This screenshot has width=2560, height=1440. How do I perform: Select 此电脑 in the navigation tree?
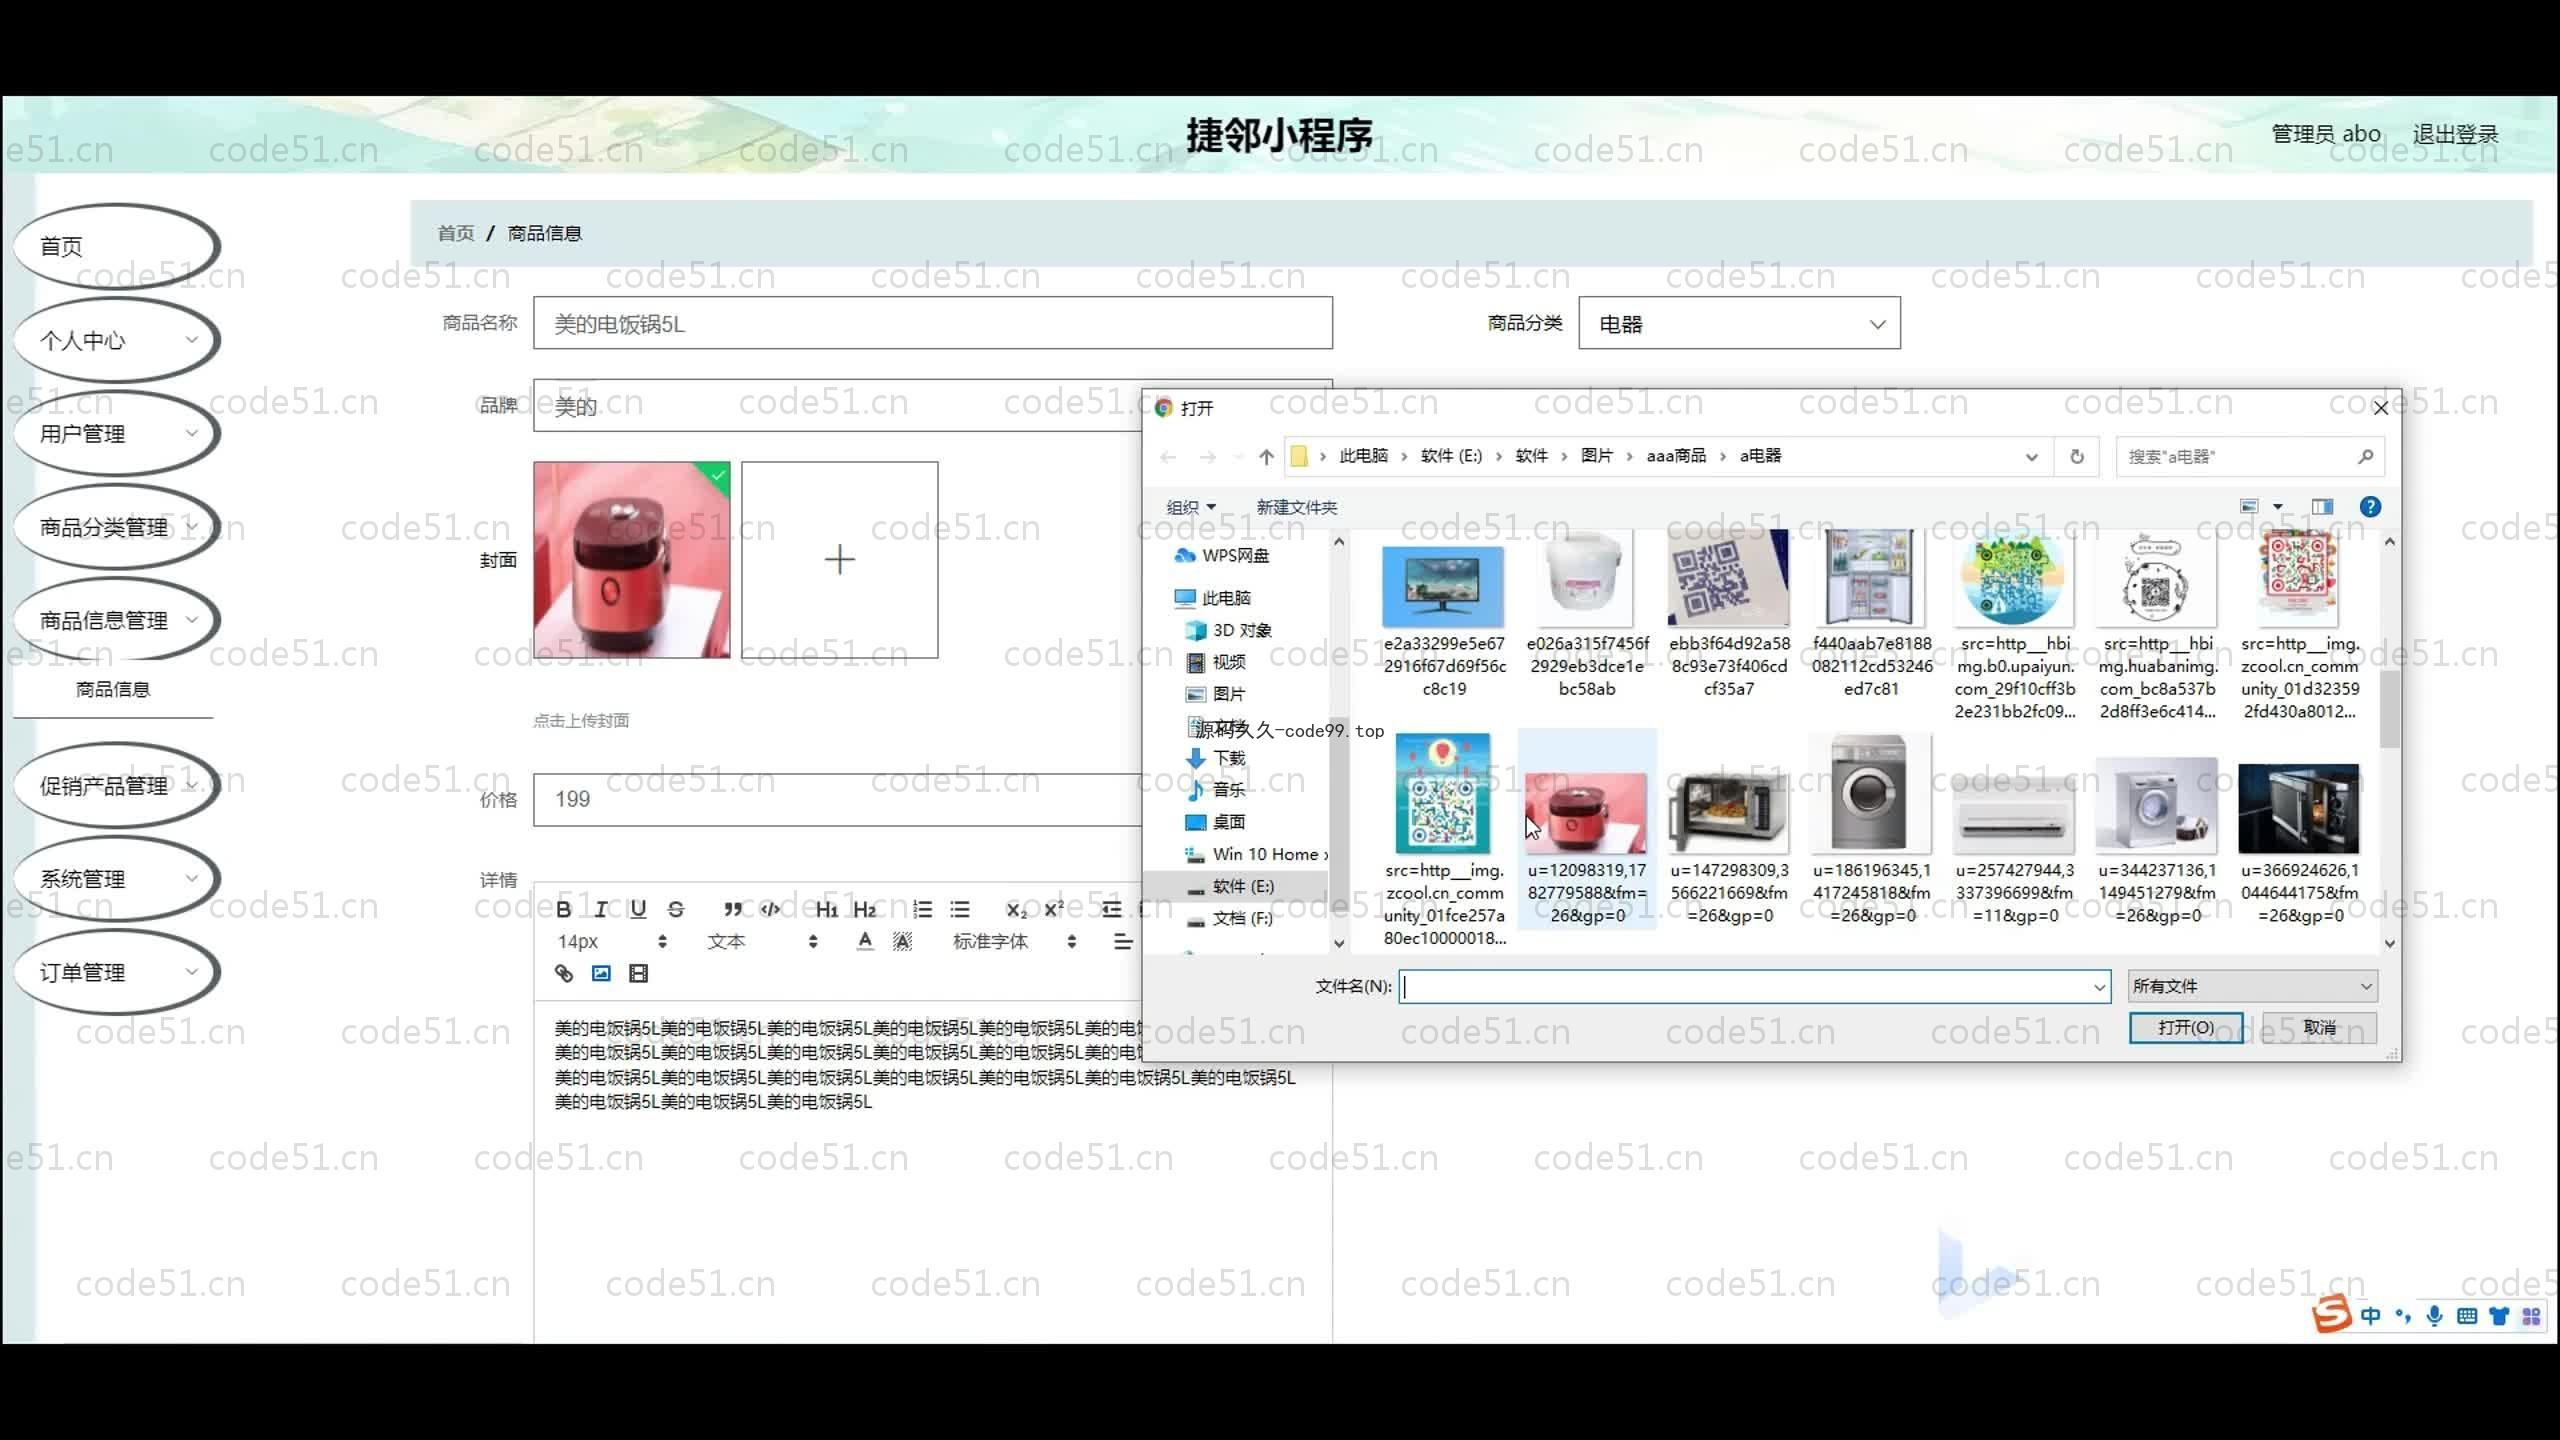click(1226, 598)
